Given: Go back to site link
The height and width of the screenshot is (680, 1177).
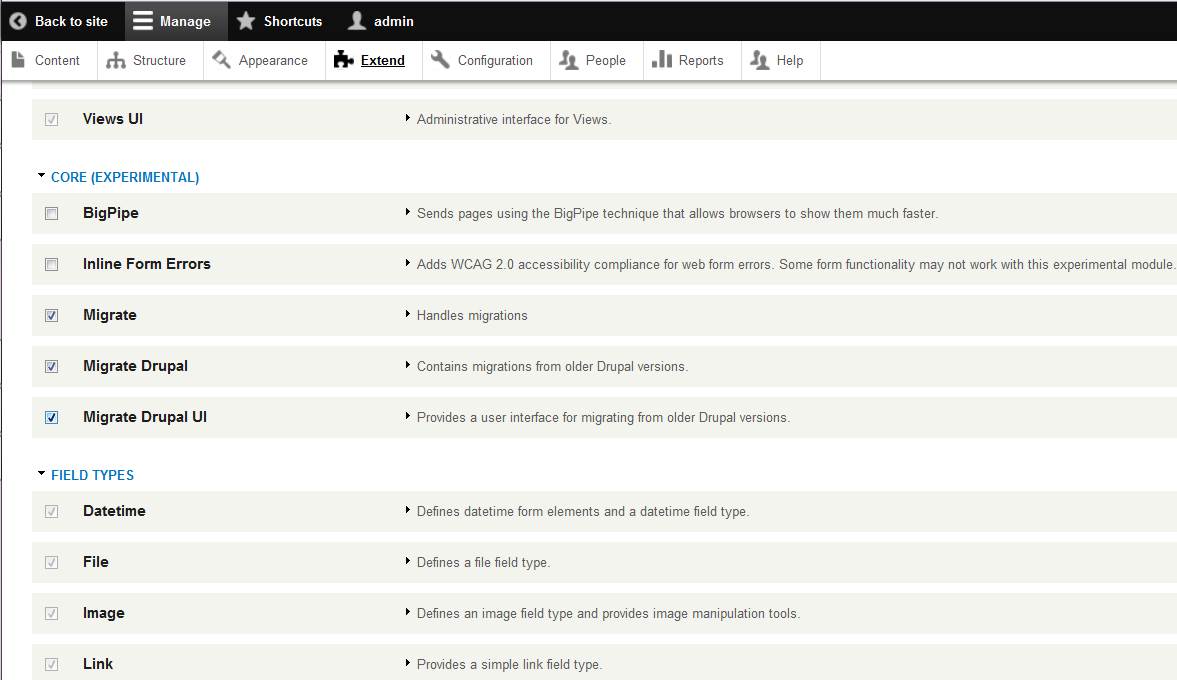Looking at the screenshot, I should coord(62,21).
